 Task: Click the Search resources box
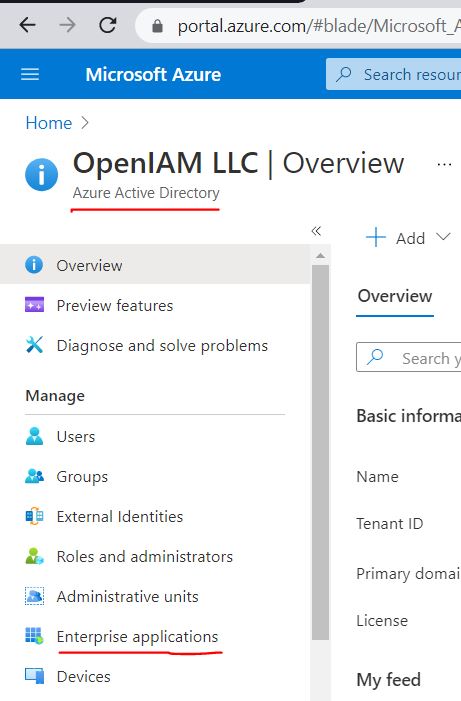[x=393, y=74]
